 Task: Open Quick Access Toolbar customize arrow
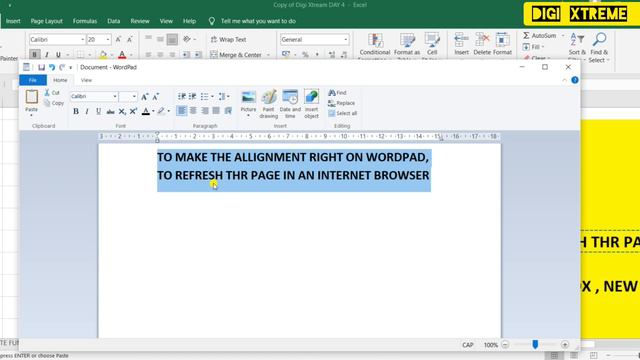[x=71, y=67]
